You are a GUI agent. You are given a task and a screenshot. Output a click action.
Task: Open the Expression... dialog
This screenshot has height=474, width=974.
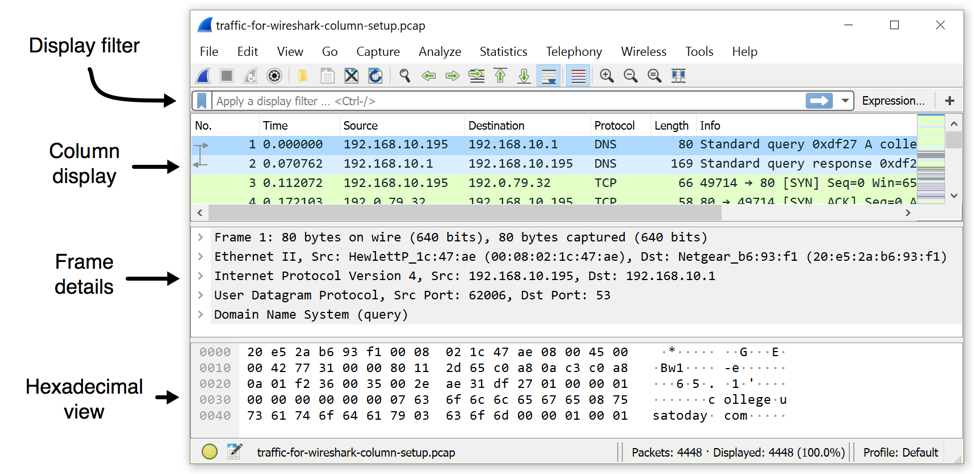(x=893, y=101)
